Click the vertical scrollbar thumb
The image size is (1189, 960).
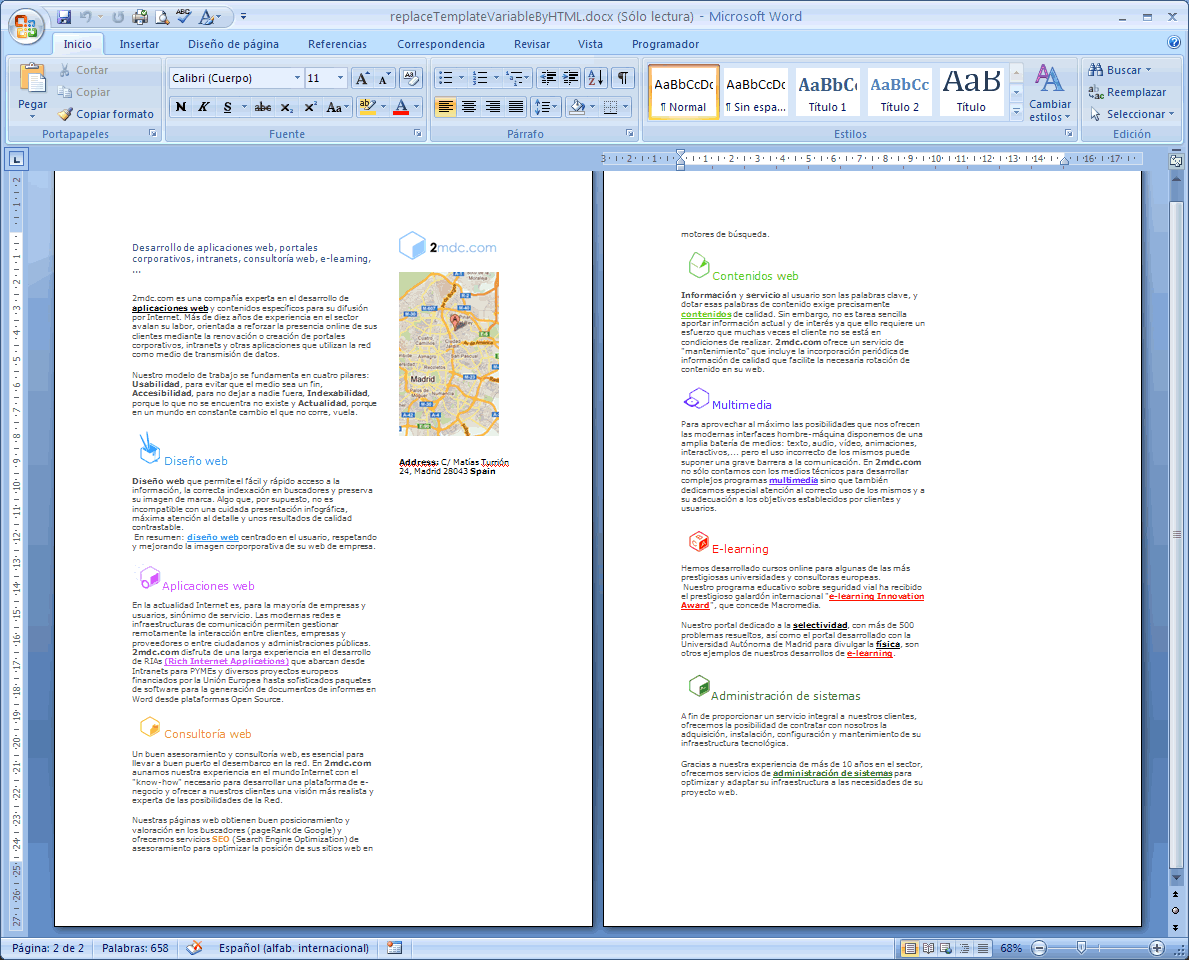click(1176, 535)
